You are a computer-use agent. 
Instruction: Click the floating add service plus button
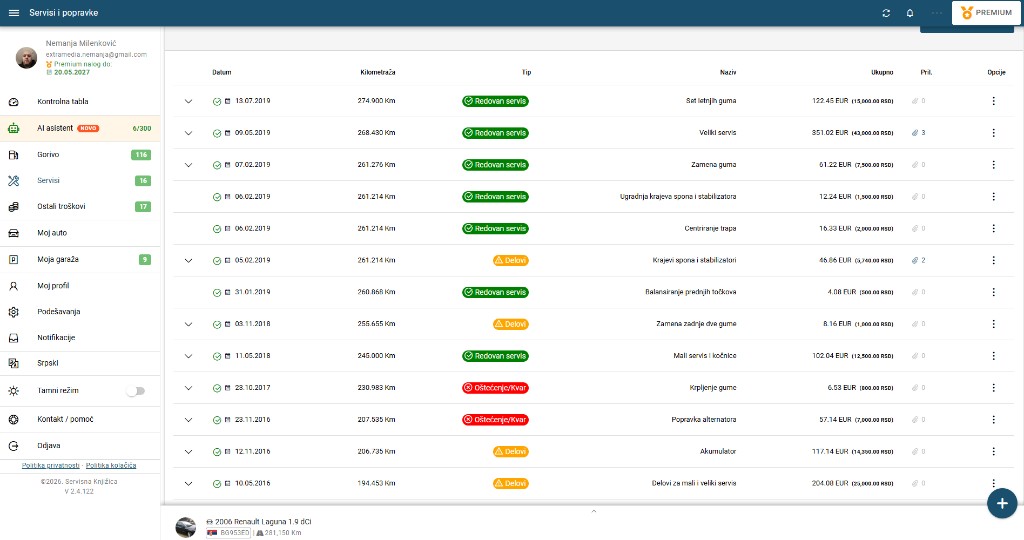tap(1001, 503)
